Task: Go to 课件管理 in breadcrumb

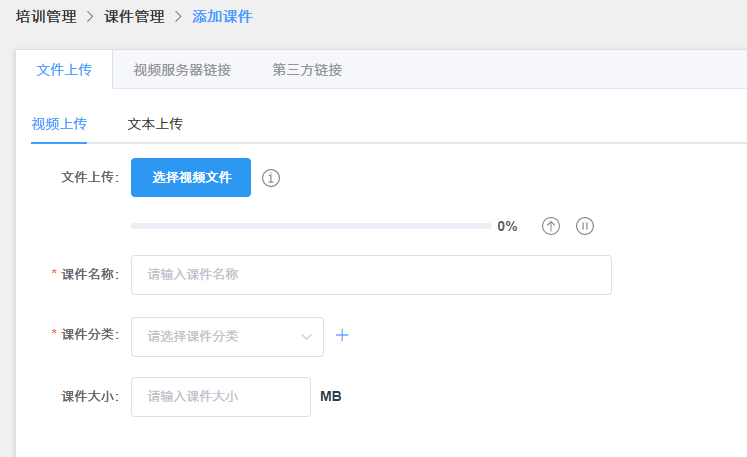Action: click(134, 17)
